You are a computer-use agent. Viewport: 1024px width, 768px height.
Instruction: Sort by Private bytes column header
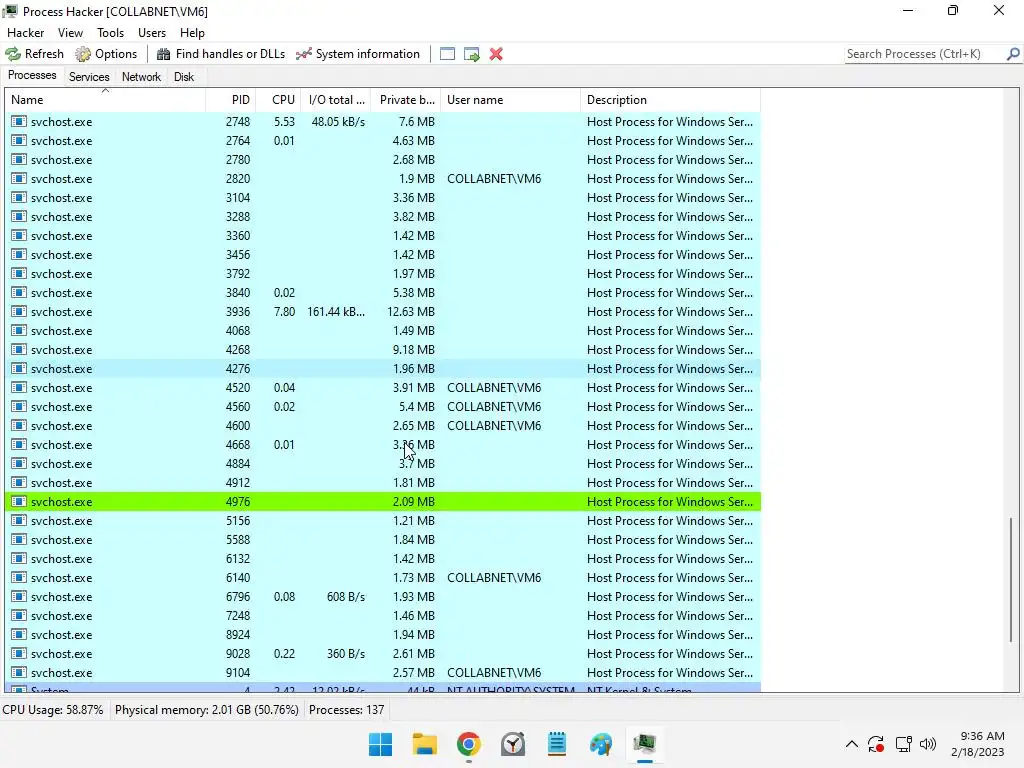[x=406, y=100]
